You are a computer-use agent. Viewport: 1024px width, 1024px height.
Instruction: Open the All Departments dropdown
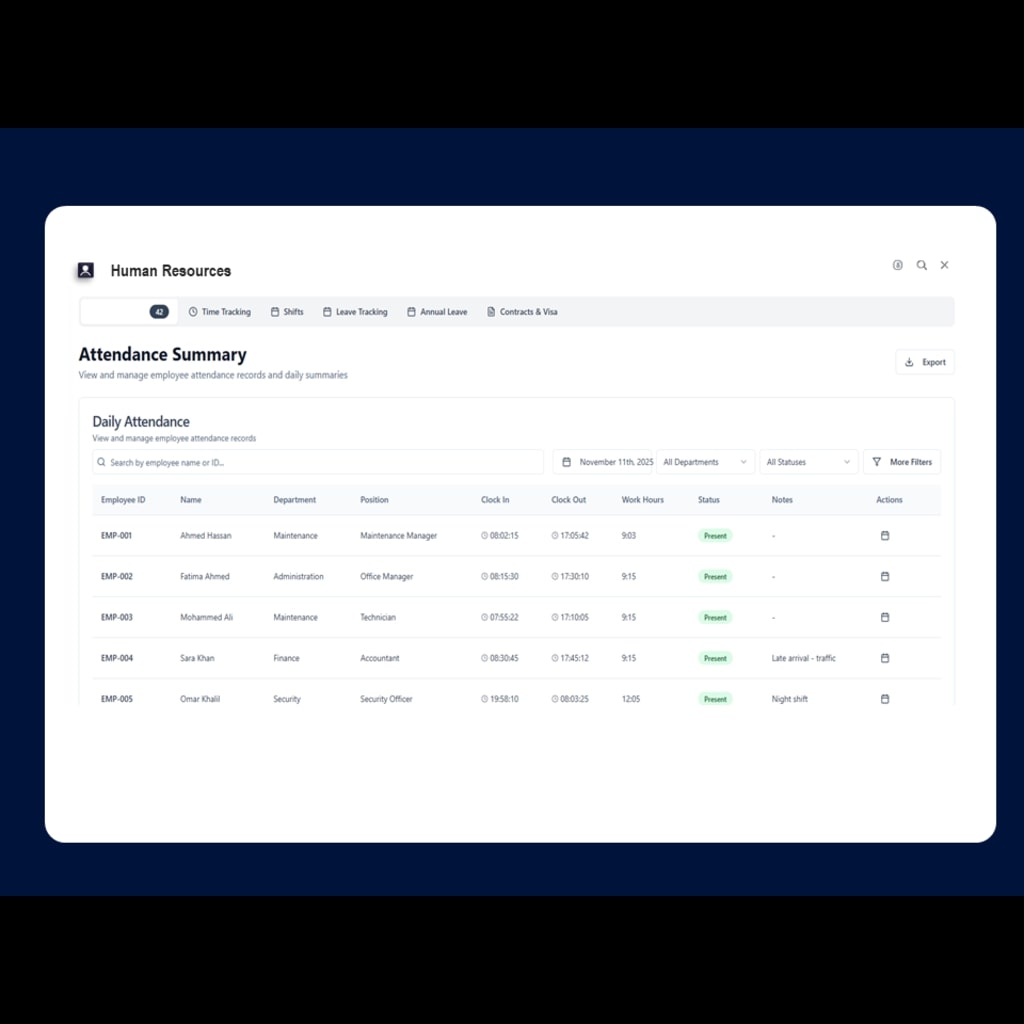click(x=705, y=461)
